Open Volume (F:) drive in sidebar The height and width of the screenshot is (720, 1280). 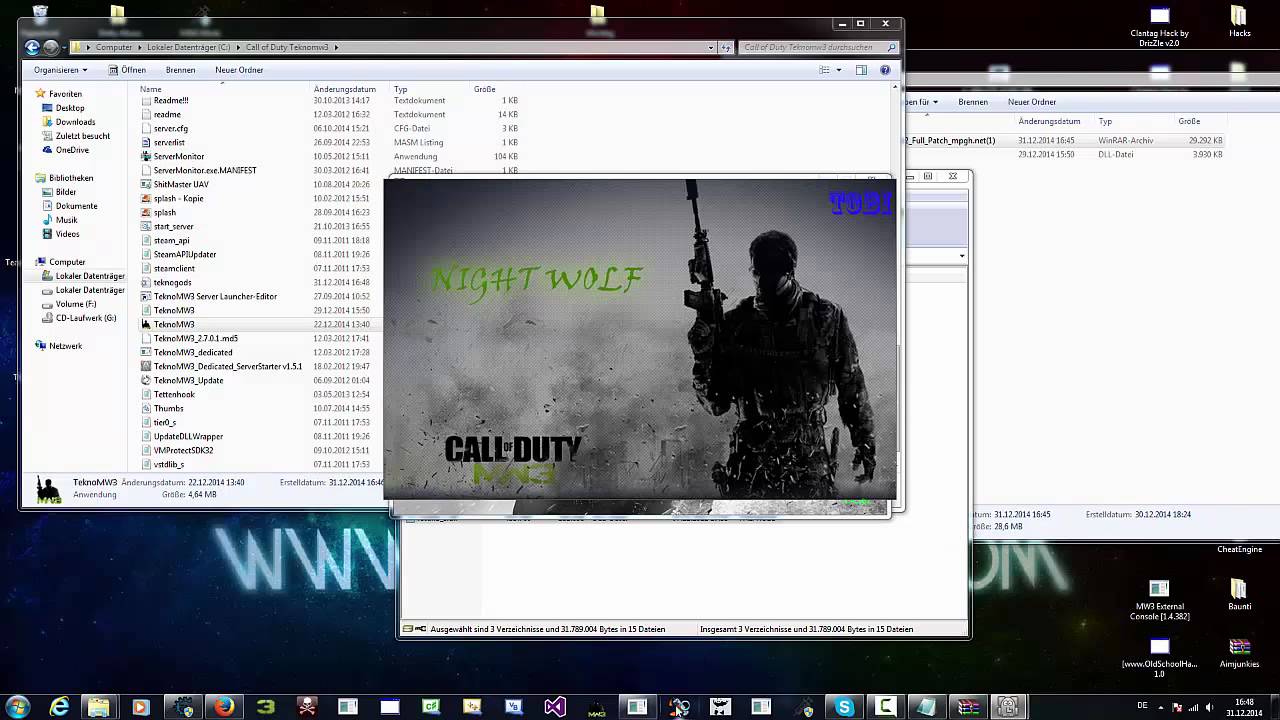point(76,304)
